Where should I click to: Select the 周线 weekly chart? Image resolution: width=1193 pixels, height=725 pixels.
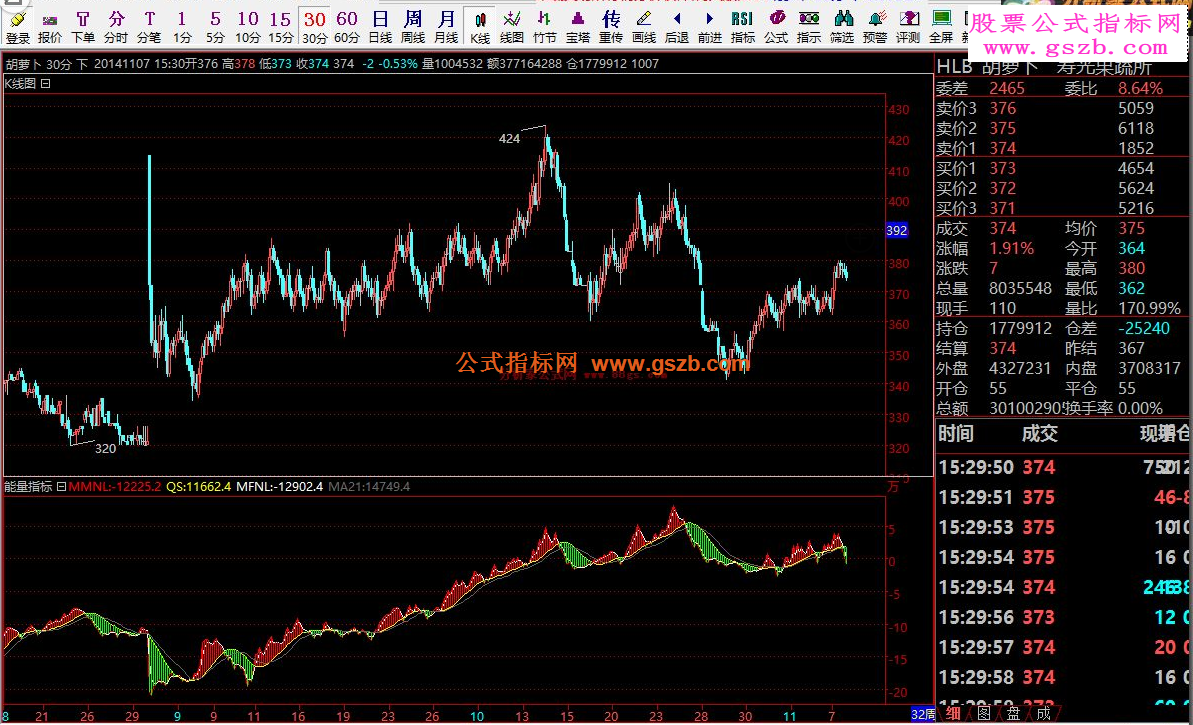413,26
